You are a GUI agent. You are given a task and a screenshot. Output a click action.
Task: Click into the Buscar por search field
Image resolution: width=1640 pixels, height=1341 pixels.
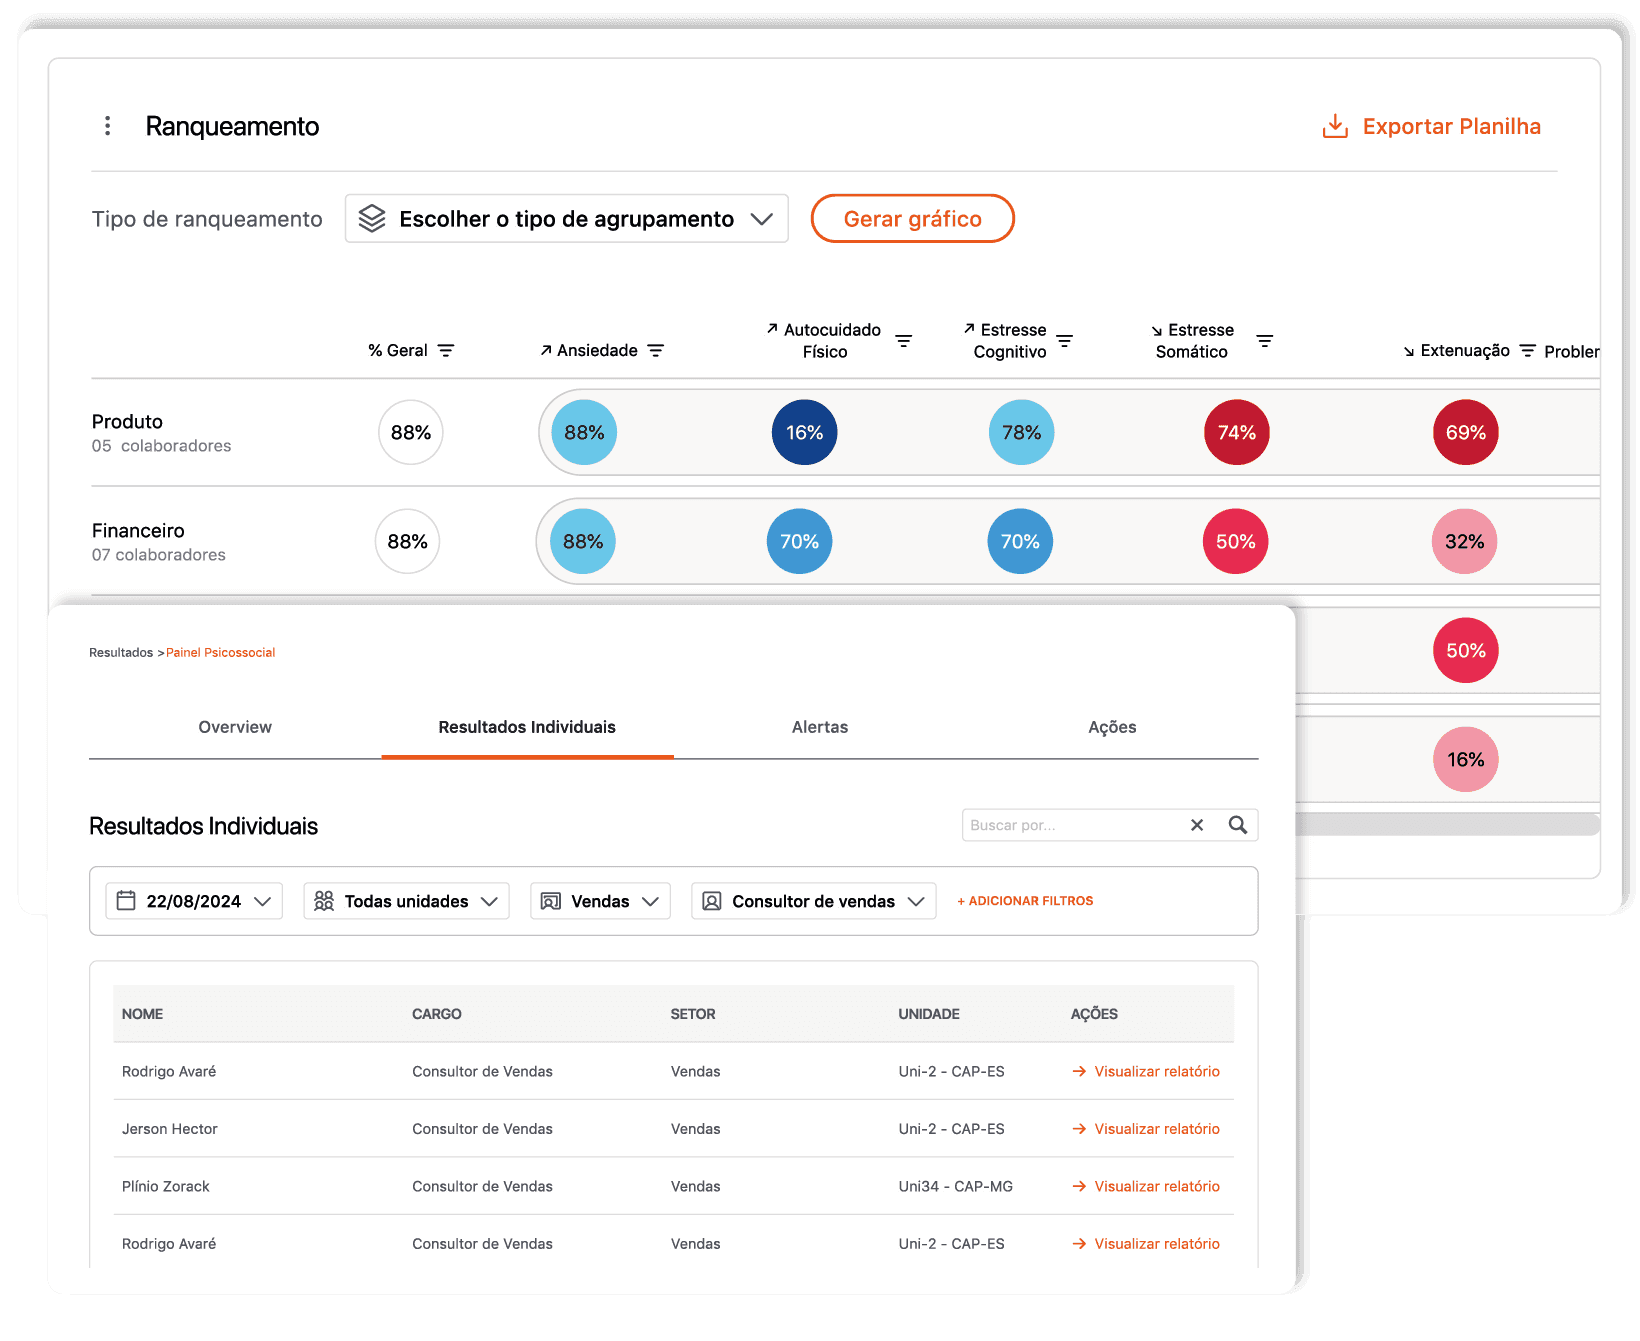[x=1070, y=825]
